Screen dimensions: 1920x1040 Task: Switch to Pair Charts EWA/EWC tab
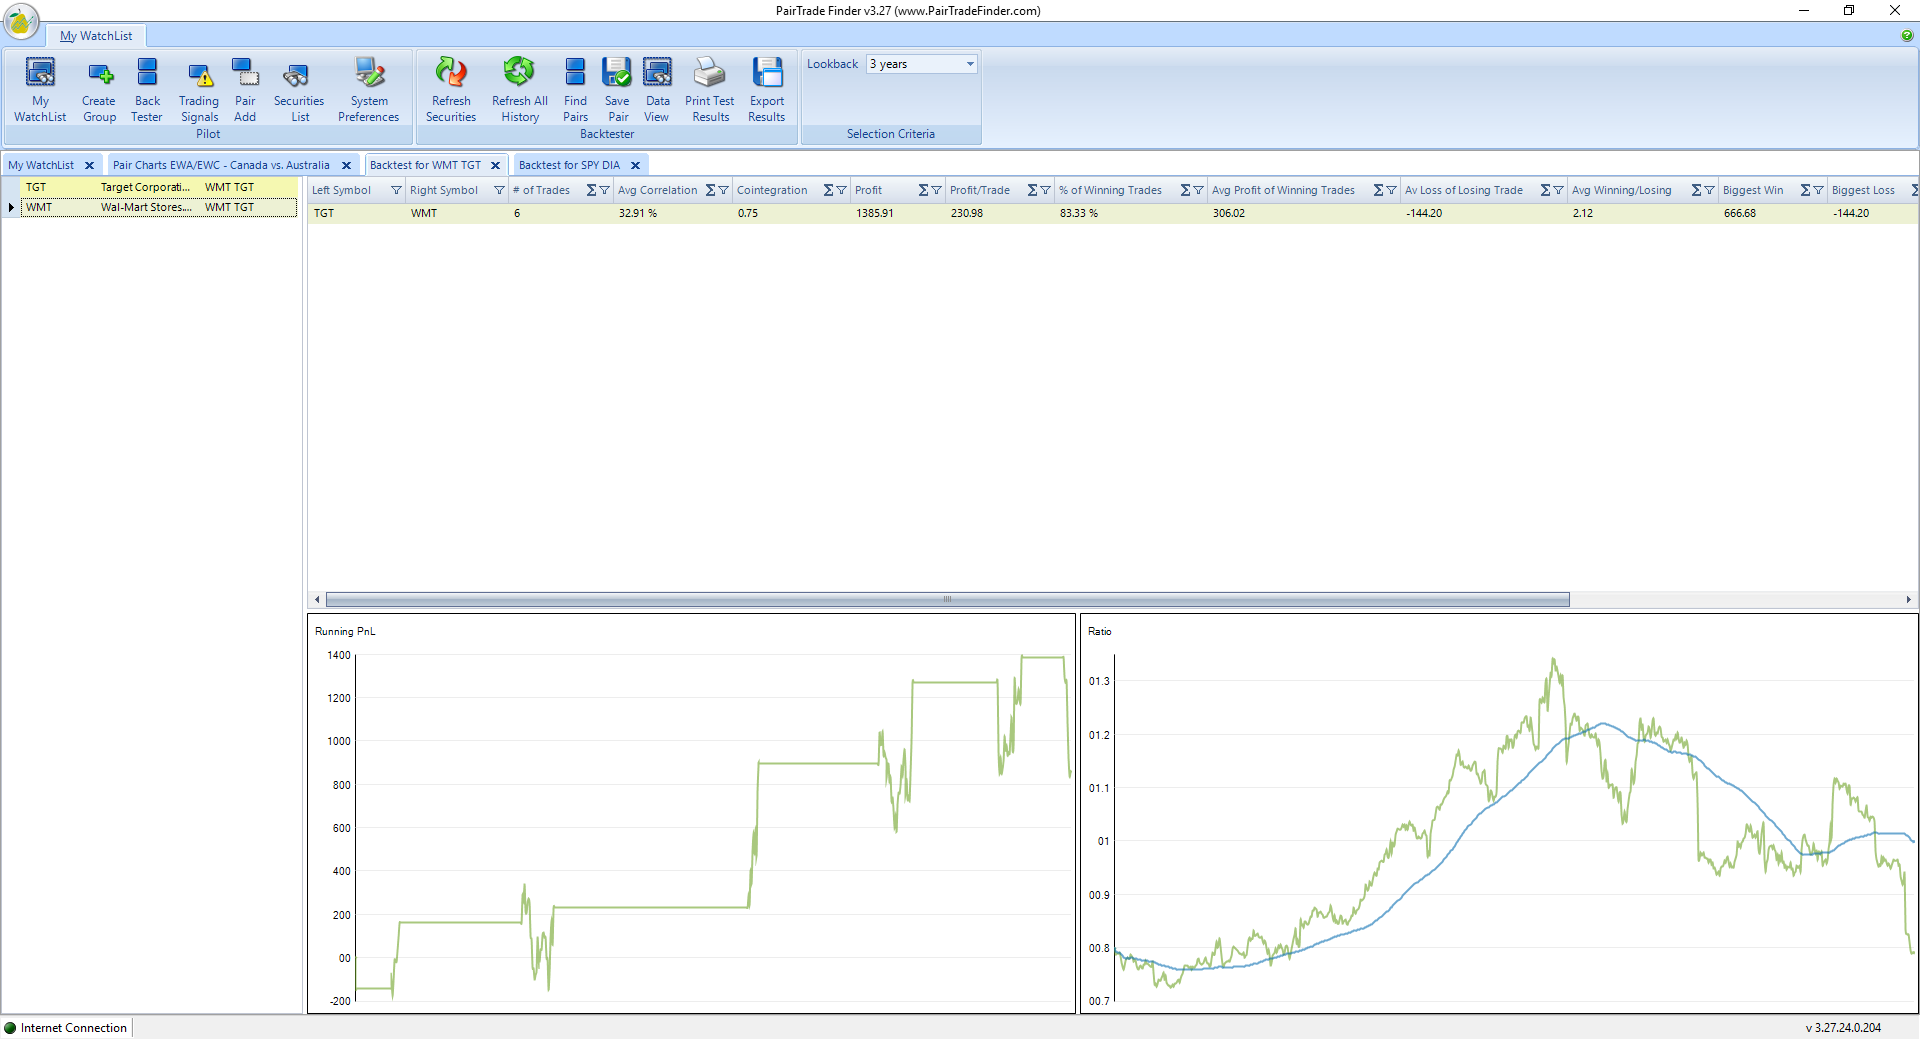pyautogui.click(x=221, y=166)
